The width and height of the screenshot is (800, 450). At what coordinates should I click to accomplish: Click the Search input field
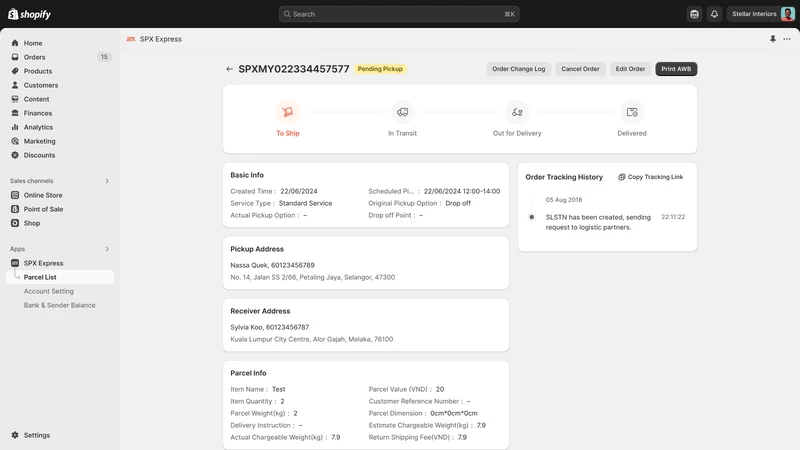pos(399,14)
